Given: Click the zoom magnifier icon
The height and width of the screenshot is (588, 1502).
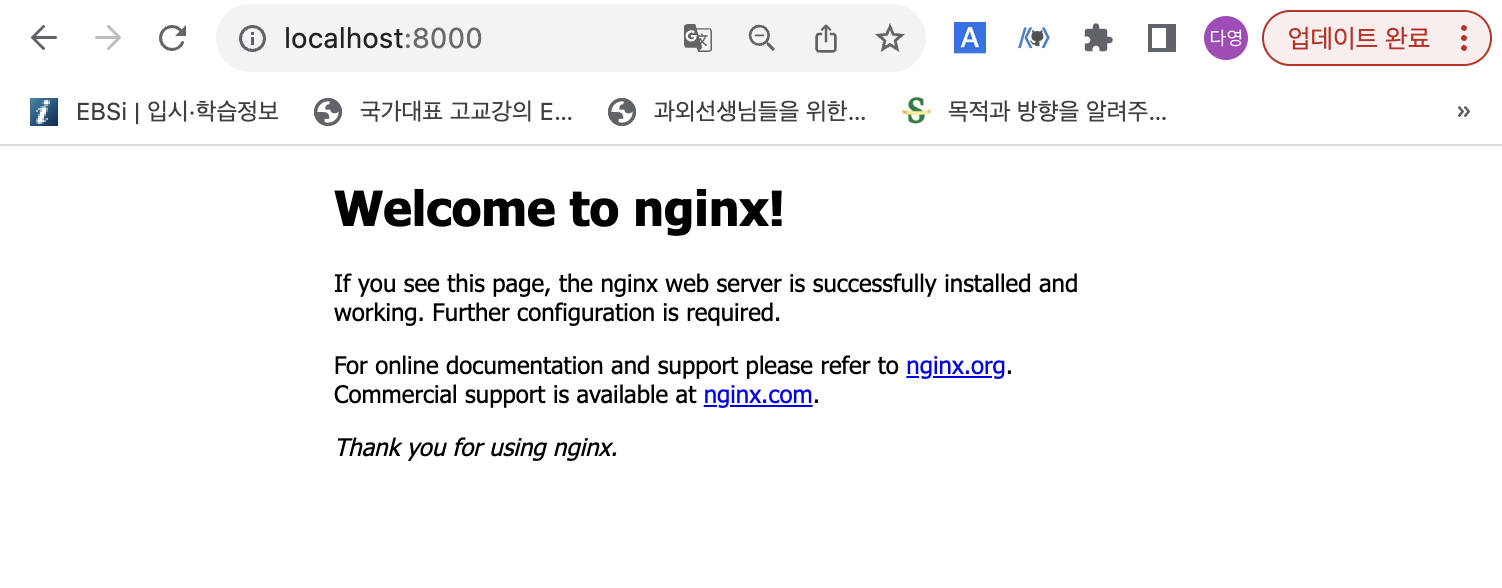Looking at the screenshot, I should (x=762, y=38).
